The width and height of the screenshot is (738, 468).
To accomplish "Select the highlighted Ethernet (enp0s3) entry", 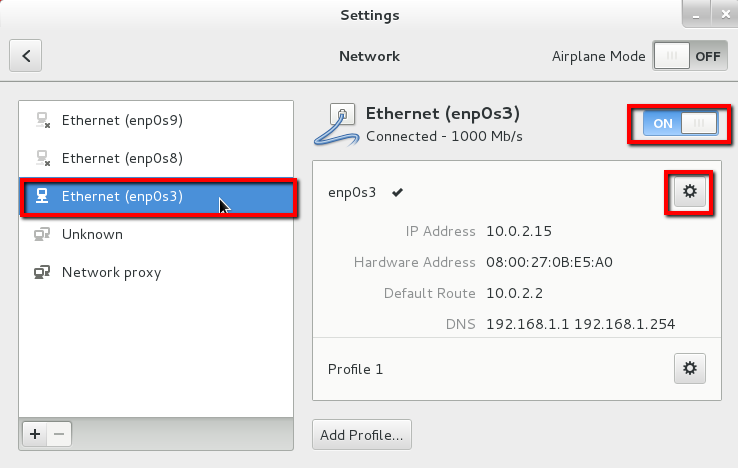I will [156, 196].
